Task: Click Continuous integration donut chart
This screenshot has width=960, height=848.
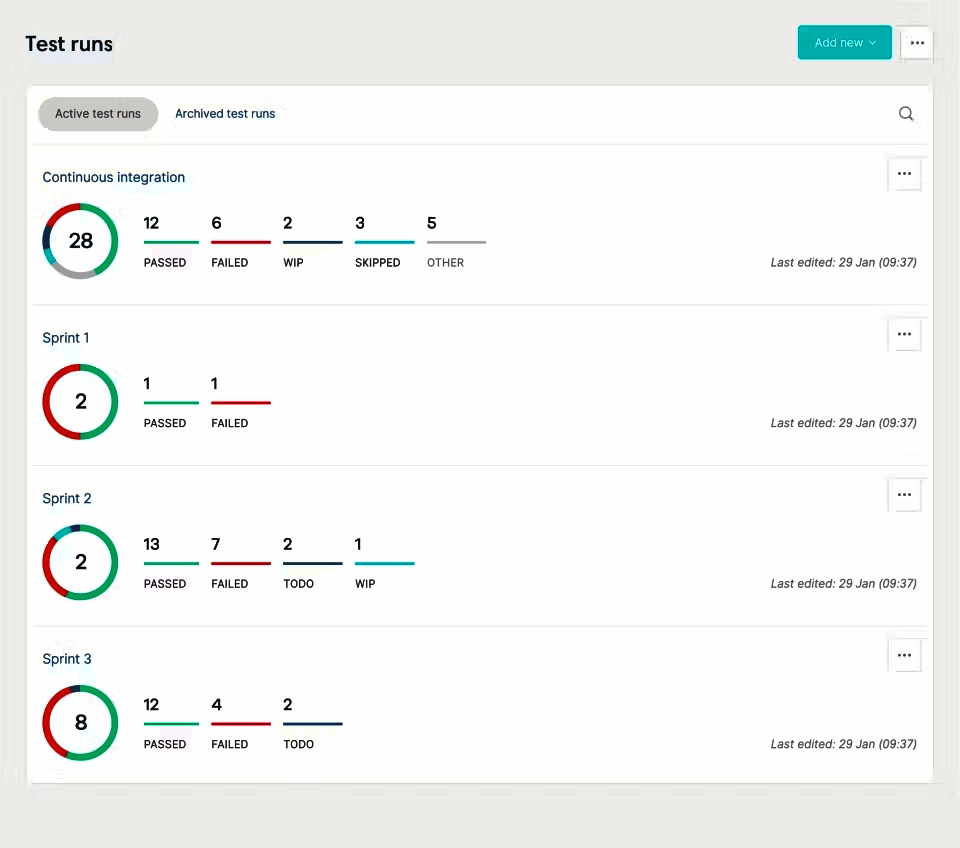Action: click(x=80, y=241)
